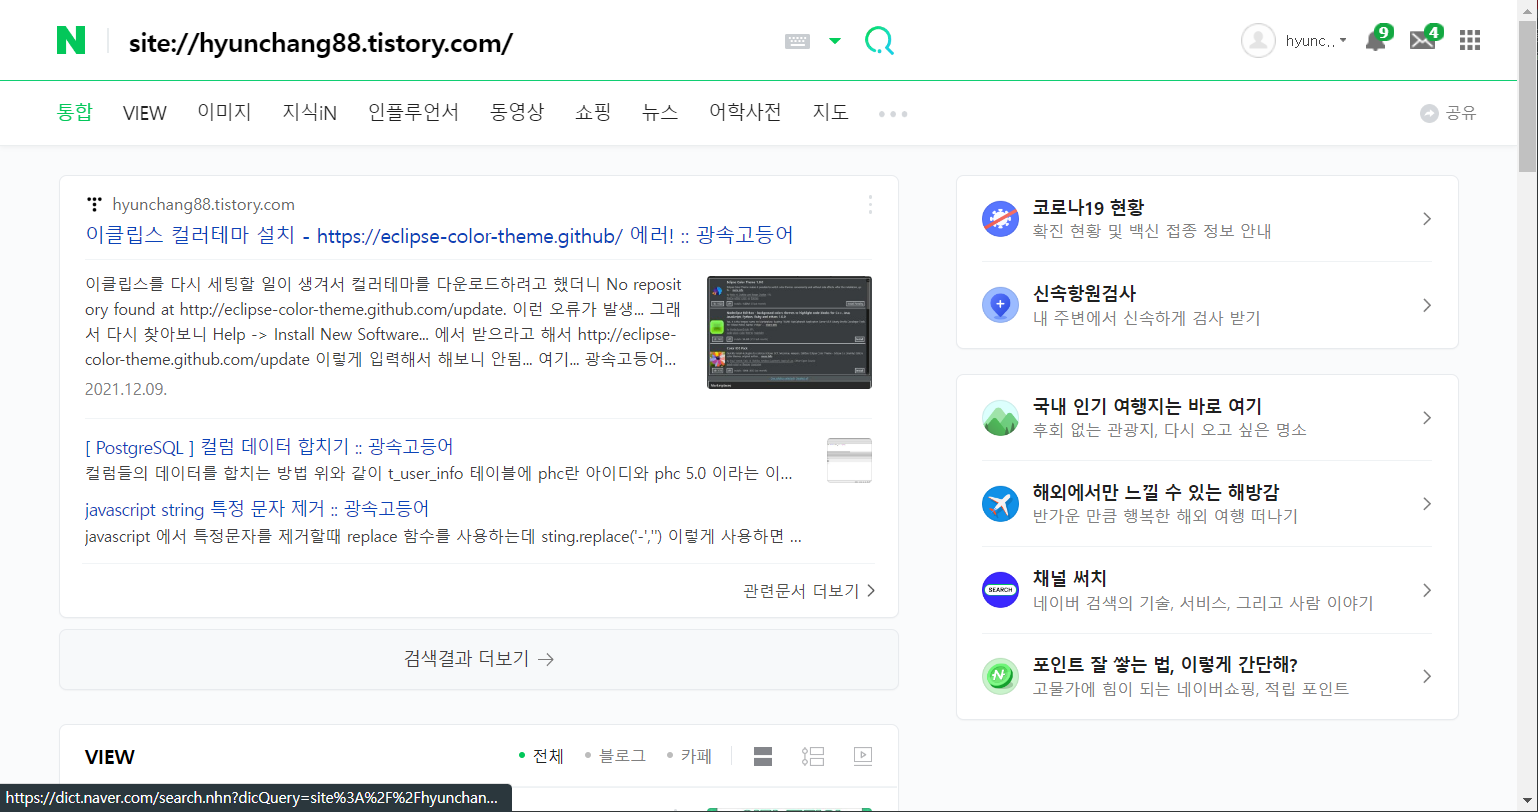Switch VIEW to card layout icon
Image resolution: width=1538 pixels, height=812 pixels.
763,756
